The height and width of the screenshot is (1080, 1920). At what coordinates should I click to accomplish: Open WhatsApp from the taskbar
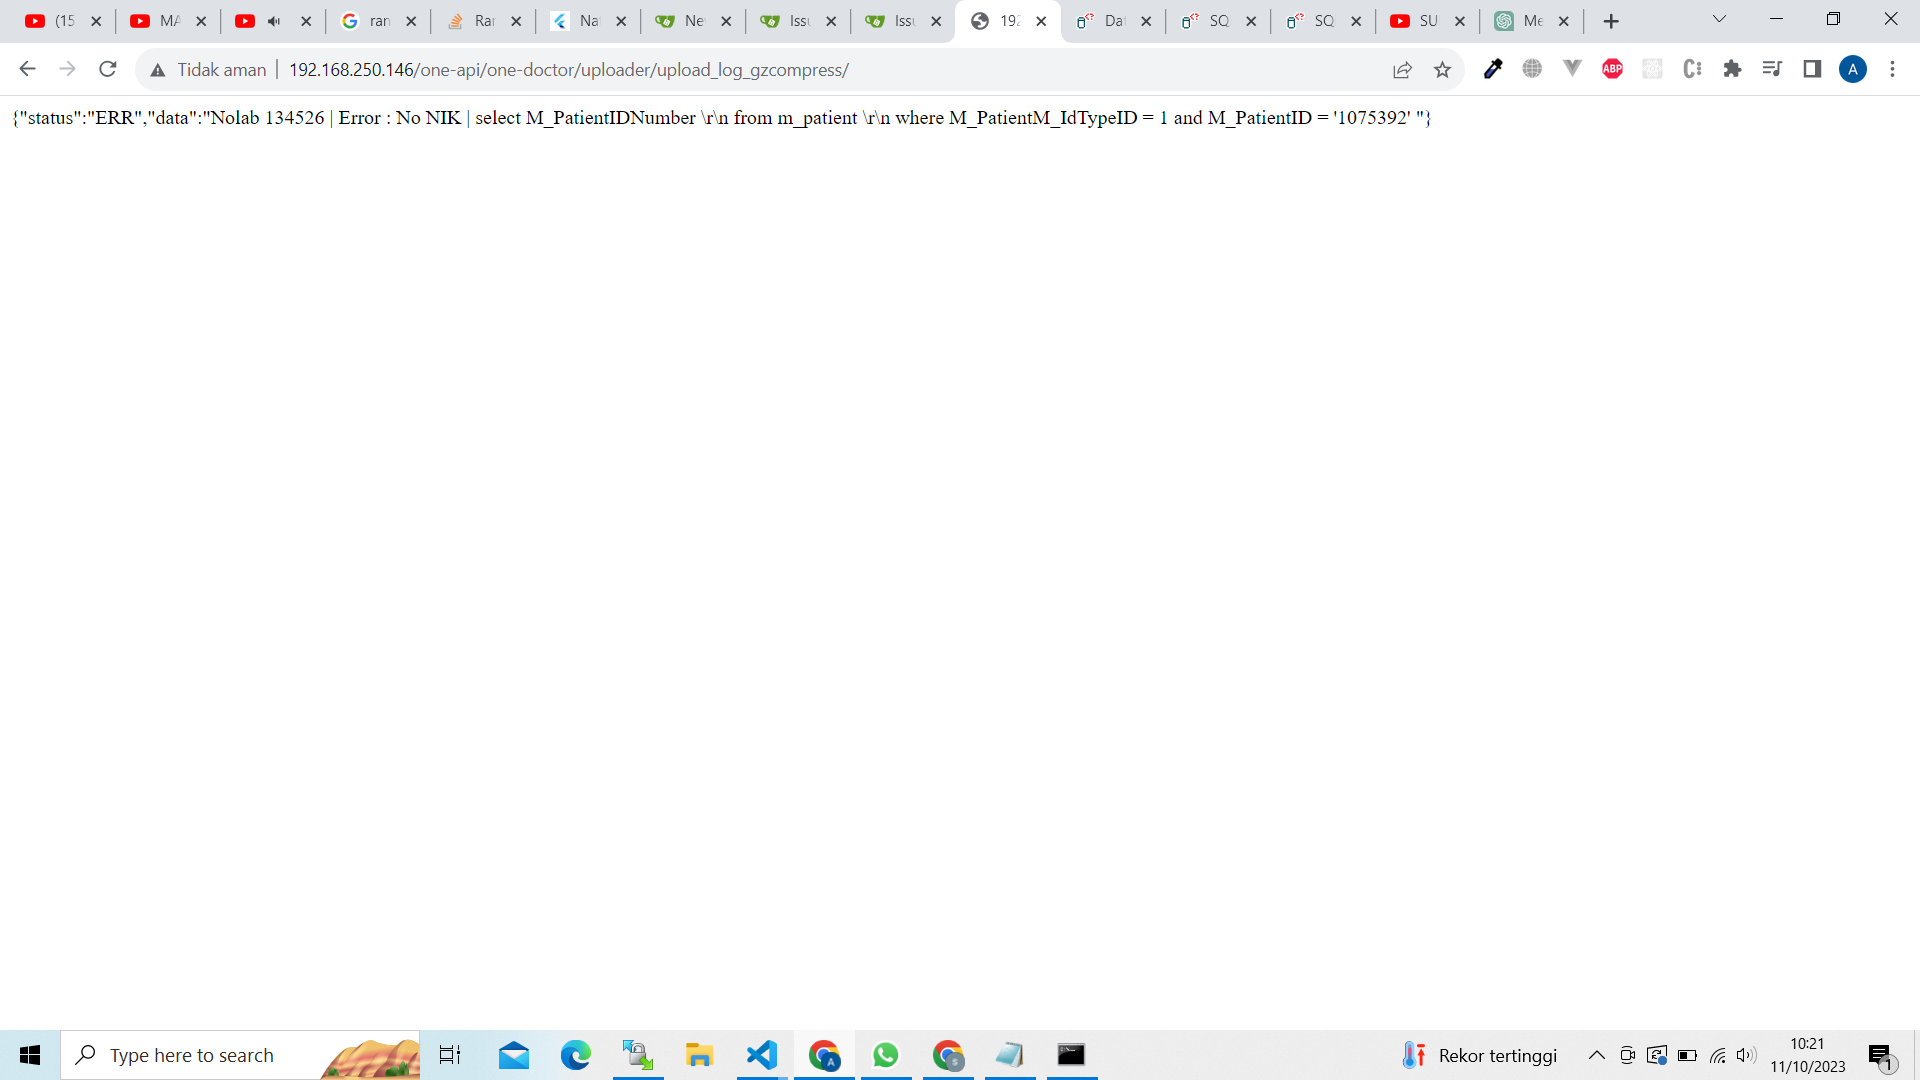point(886,1055)
